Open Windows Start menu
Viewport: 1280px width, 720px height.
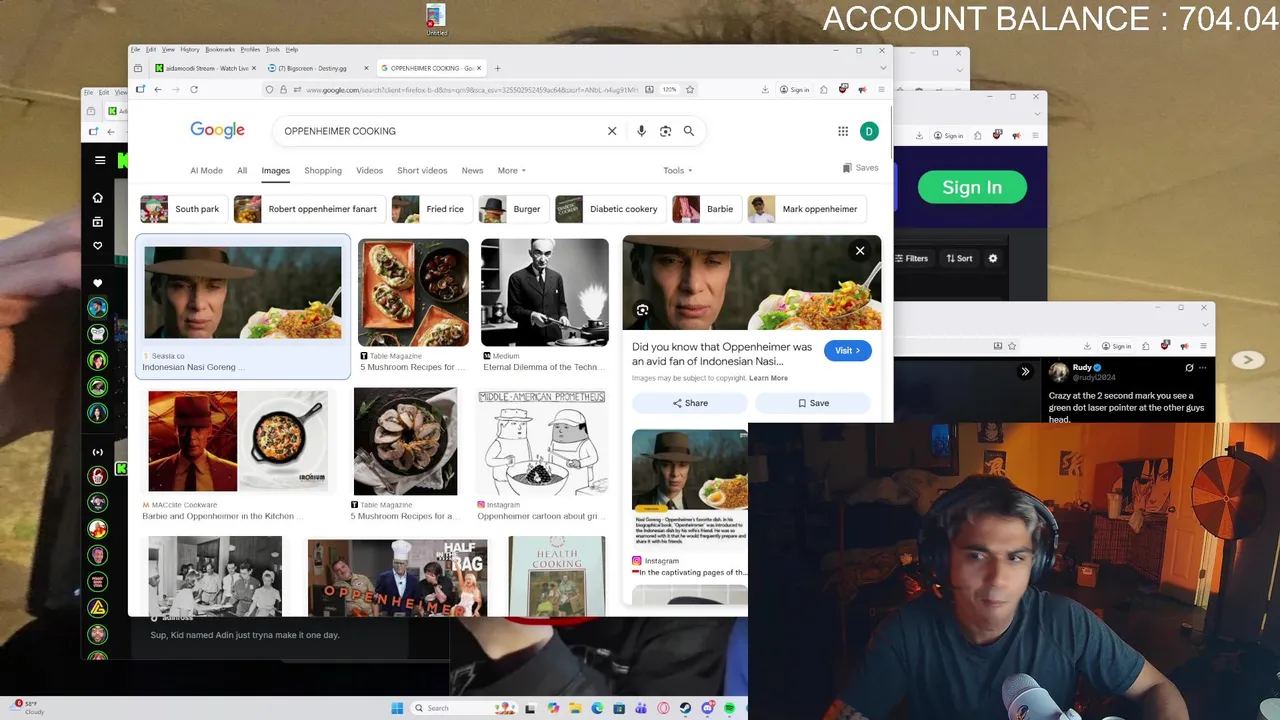pos(397,708)
